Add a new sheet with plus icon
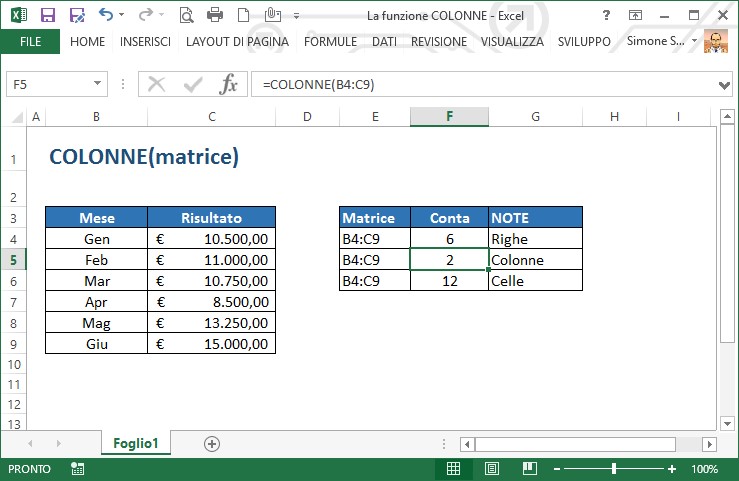This screenshot has width=739, height=481. point(212,444)
